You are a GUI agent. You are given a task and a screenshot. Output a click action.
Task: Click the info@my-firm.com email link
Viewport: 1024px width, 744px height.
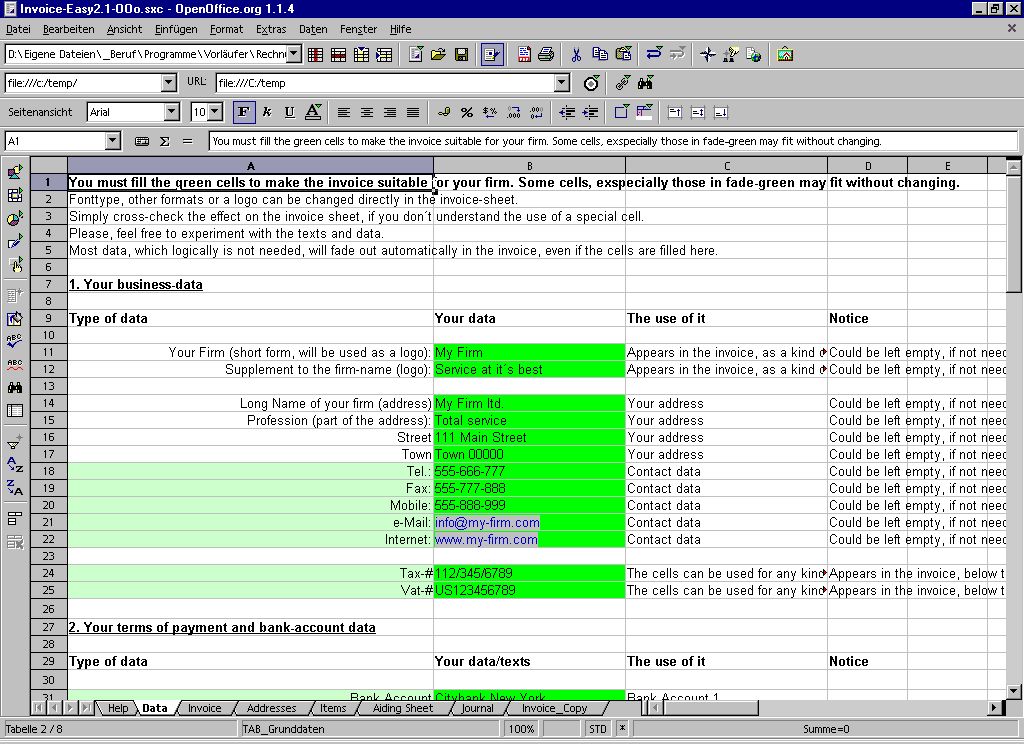(487, 523)
